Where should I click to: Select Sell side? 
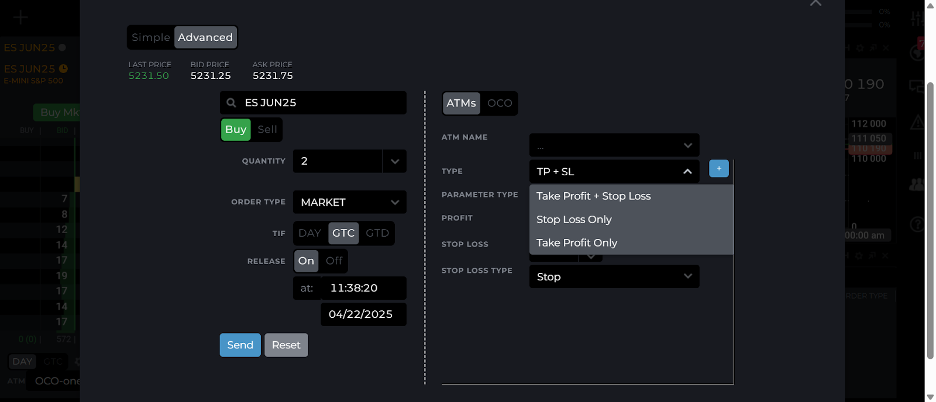click(x=267, y=130)
